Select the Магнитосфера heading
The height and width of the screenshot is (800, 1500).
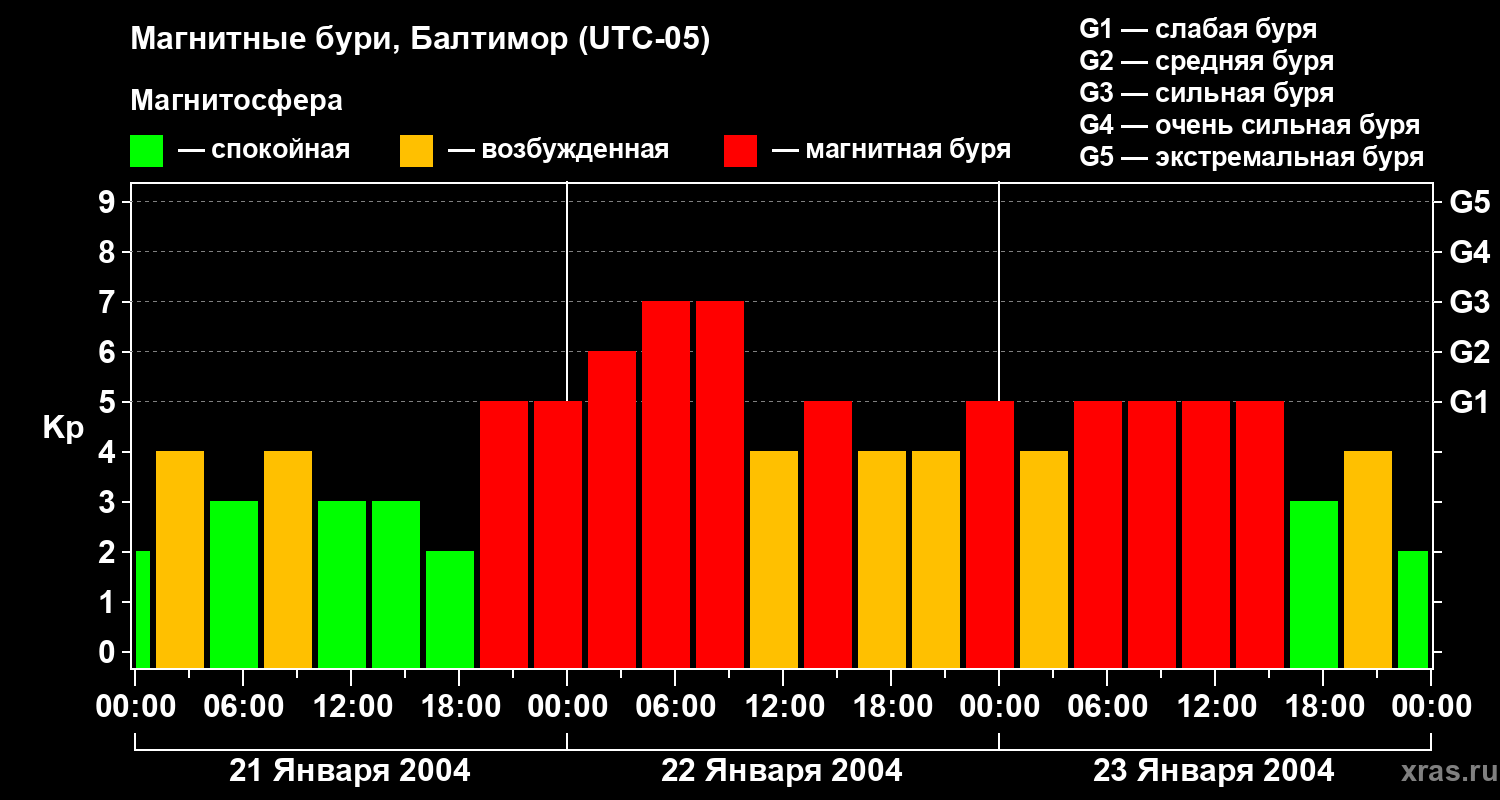[236, 101]
